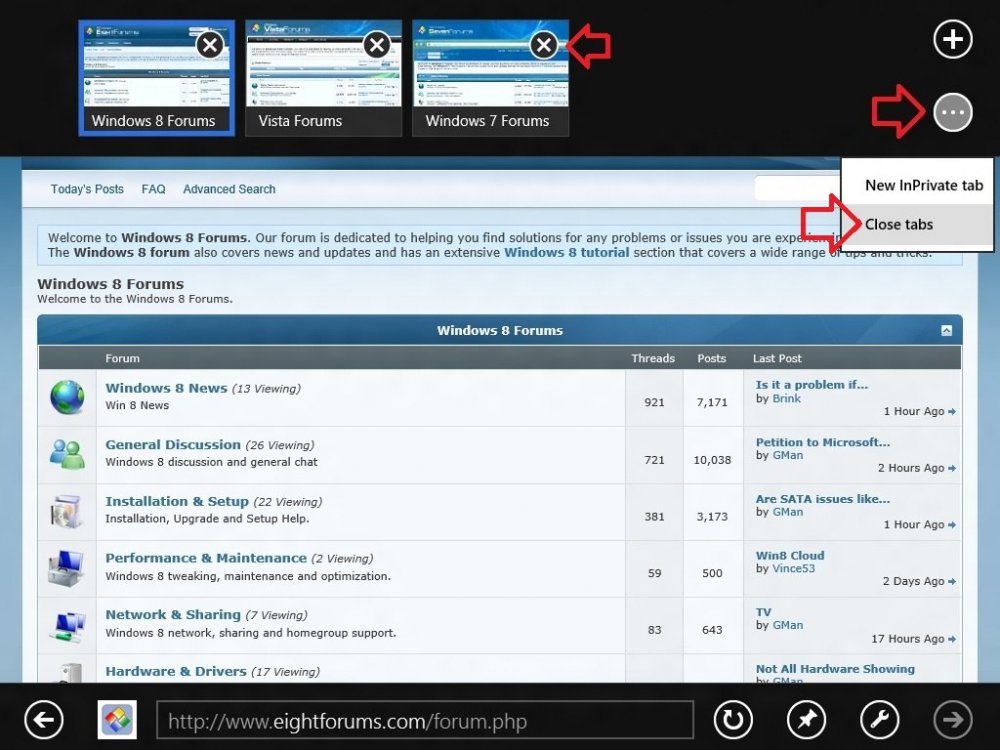1000x750 pixels.
Task: Close the Vista Forums tab
Action: [x=377, y=45]
